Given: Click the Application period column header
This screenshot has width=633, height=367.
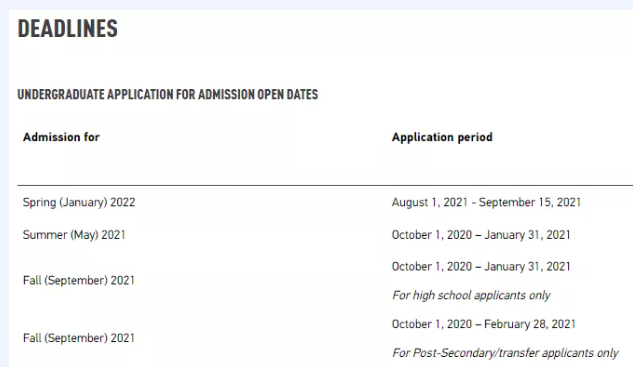Looking at the screenshot, I should coord(442,137).
